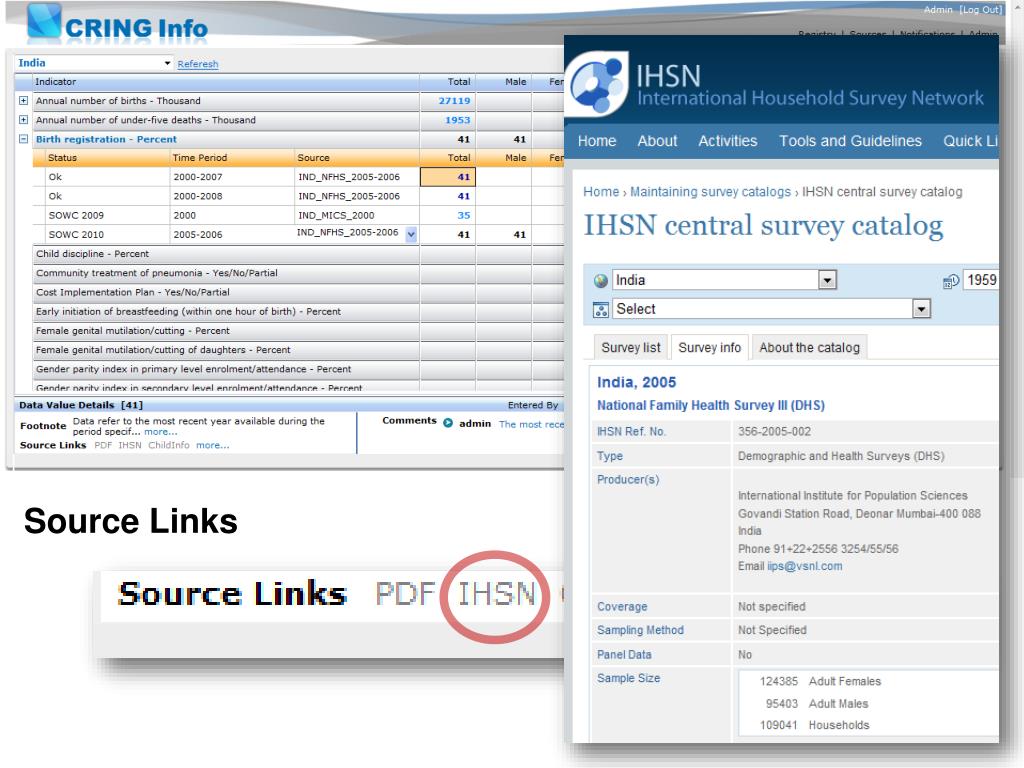Open the ChildInfo source link
Viewport: 1024px width, 768px height.
(x=168, y=445)
